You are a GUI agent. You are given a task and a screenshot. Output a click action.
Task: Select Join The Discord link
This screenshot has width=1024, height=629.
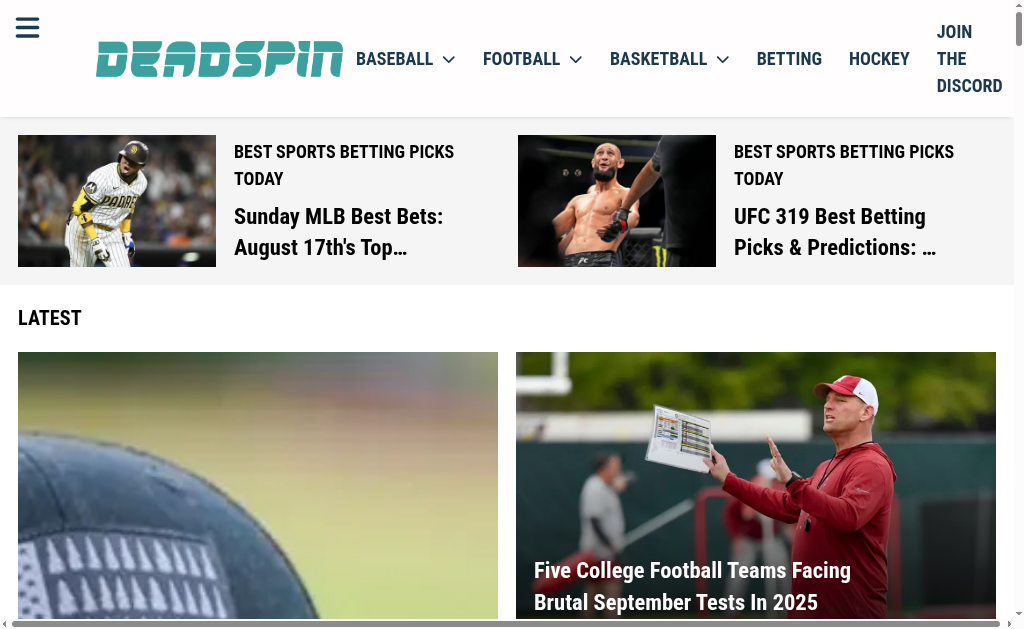(969, 59)
